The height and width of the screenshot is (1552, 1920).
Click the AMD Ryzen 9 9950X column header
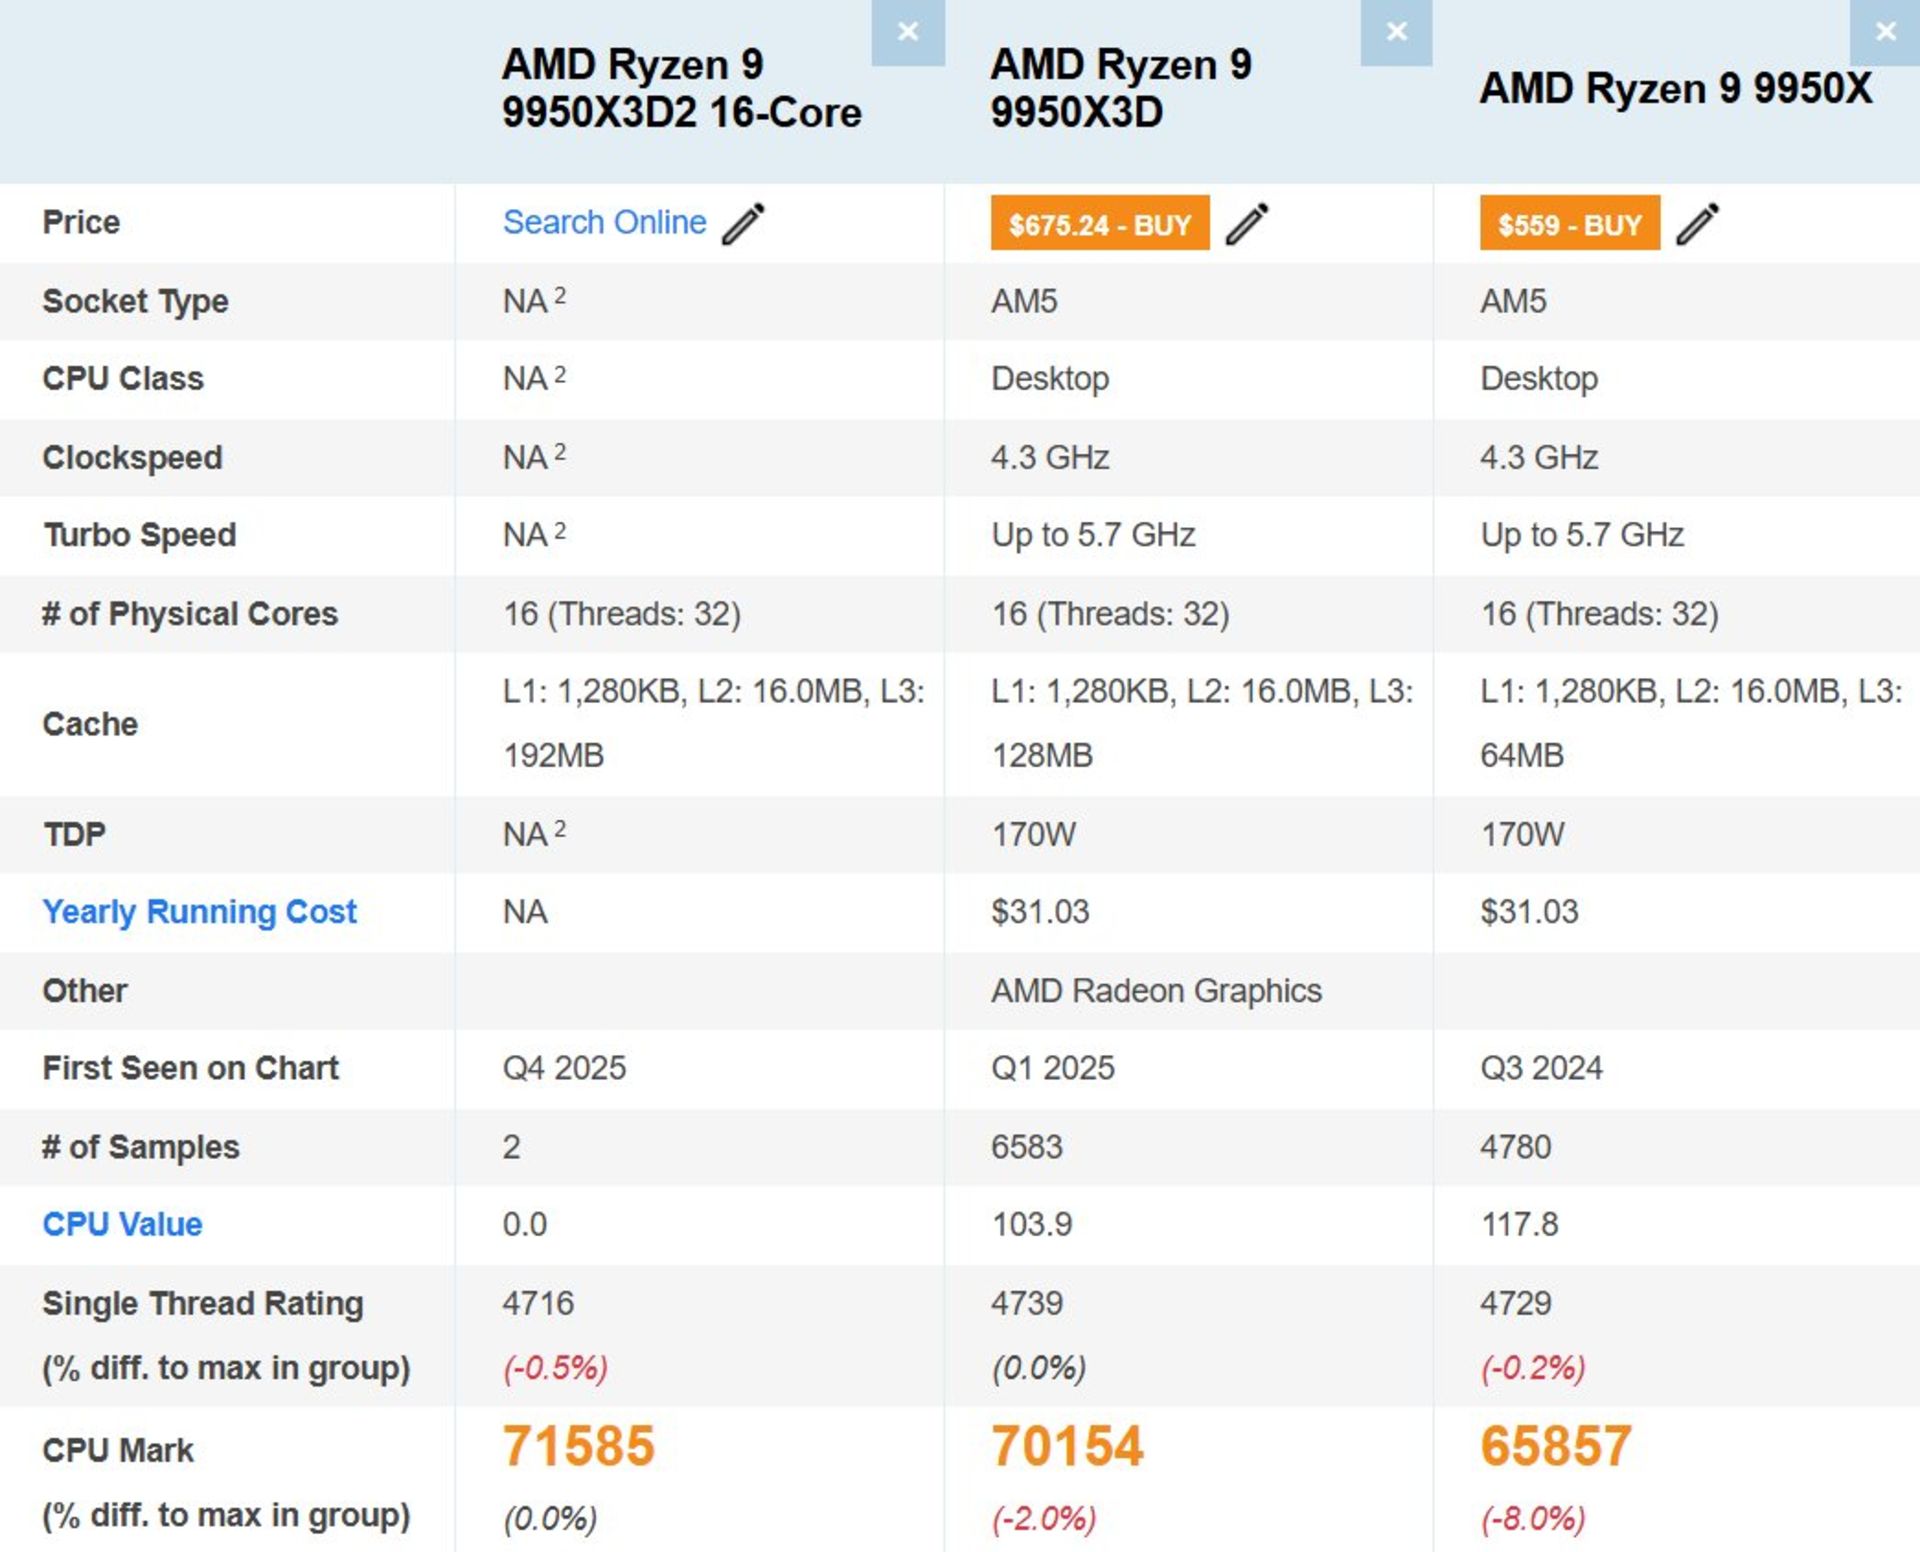(1674, 89)
